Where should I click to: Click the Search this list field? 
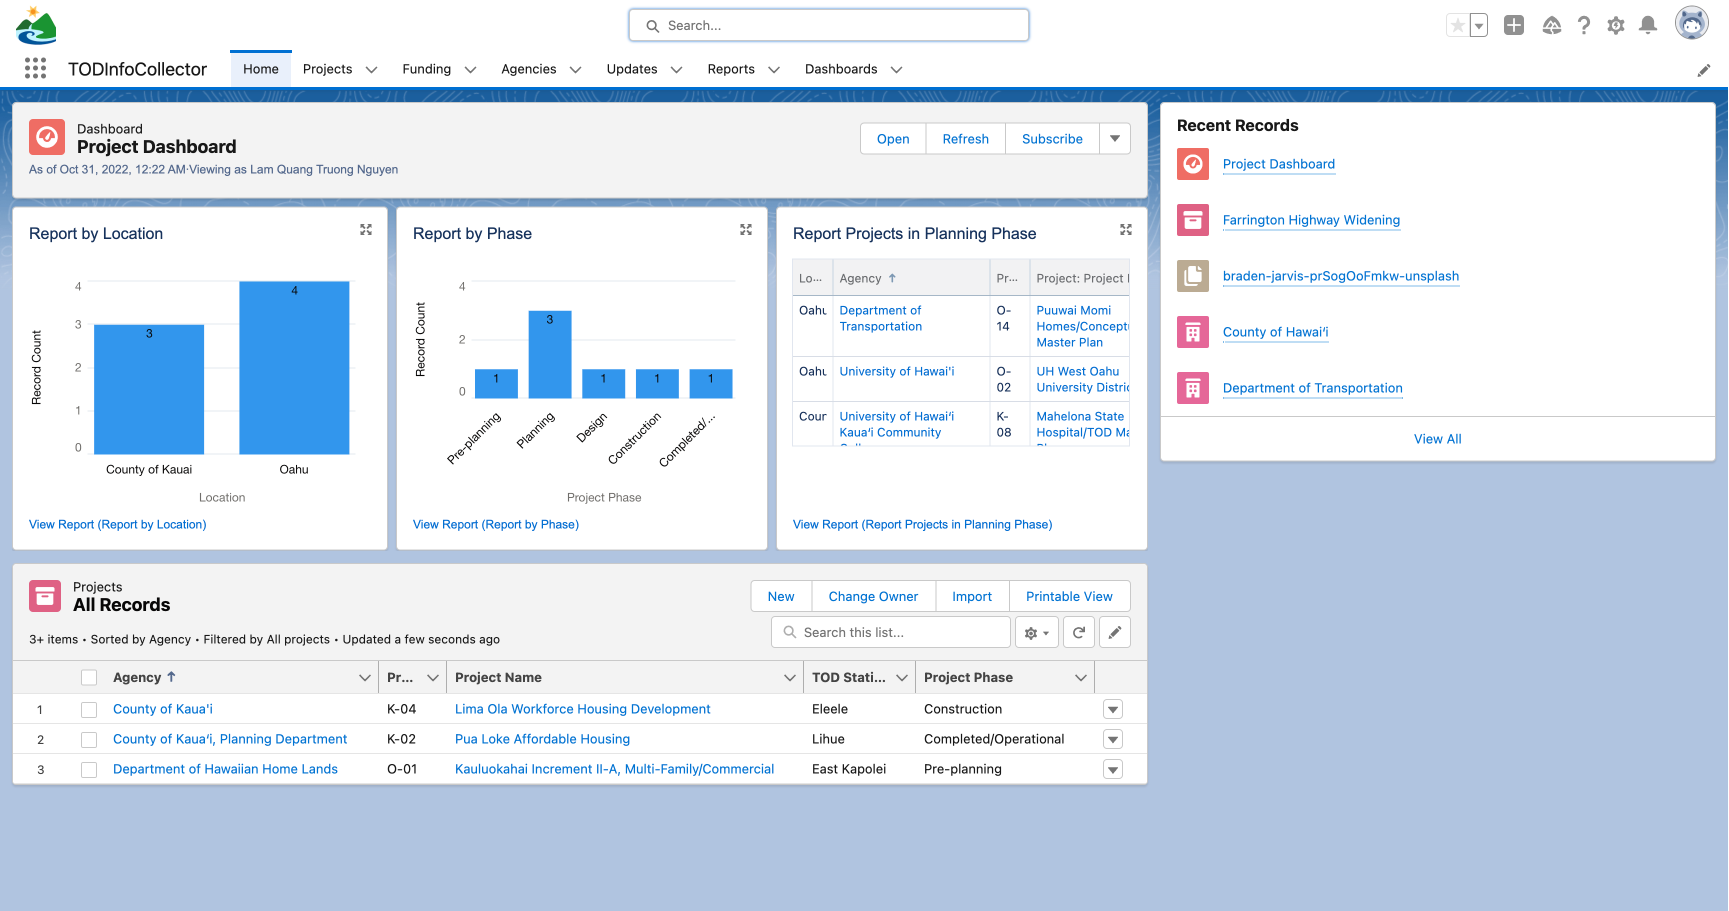(890, 631)
